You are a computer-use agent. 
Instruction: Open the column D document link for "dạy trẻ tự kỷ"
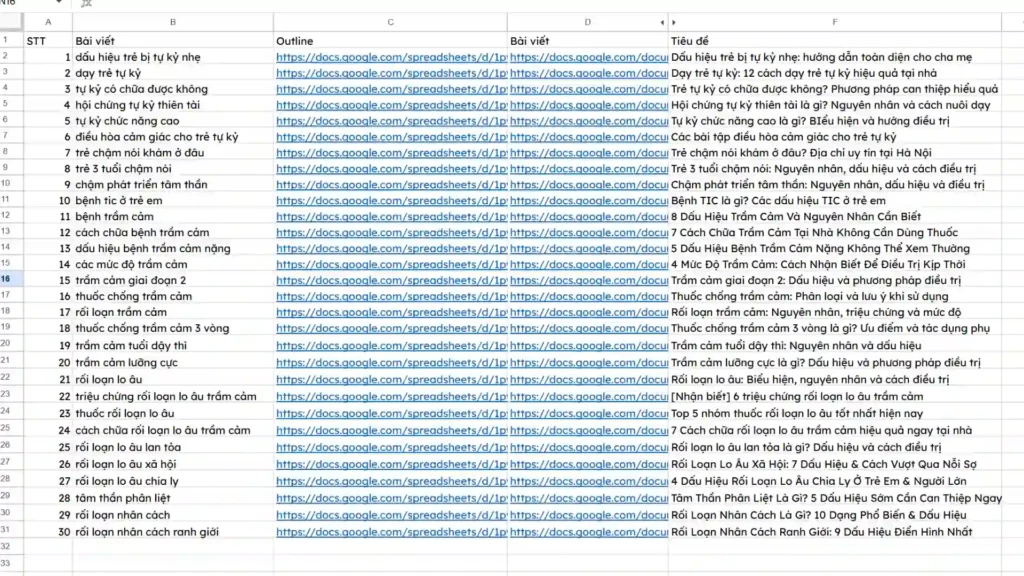coord(589,73)
